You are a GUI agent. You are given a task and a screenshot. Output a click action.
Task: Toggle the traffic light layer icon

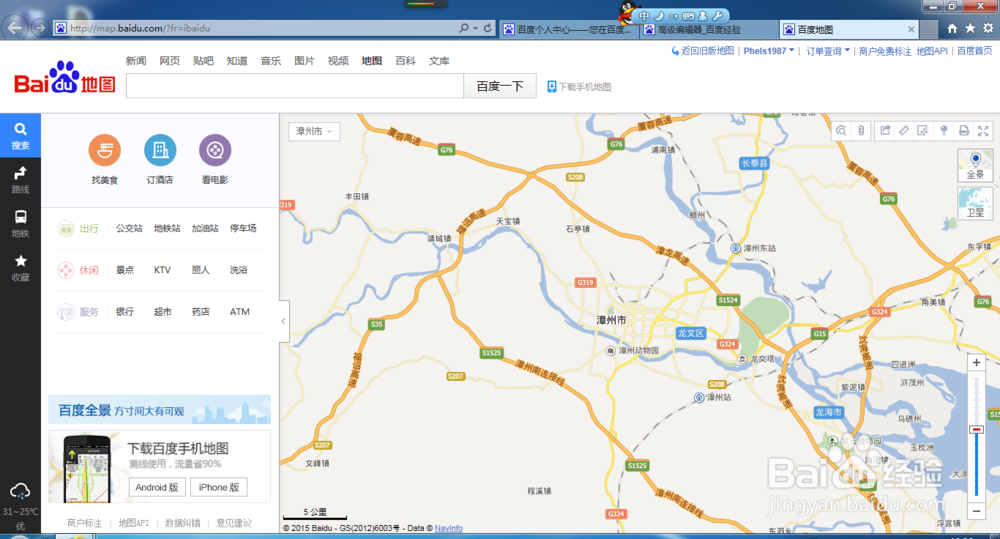pos(861,131)
